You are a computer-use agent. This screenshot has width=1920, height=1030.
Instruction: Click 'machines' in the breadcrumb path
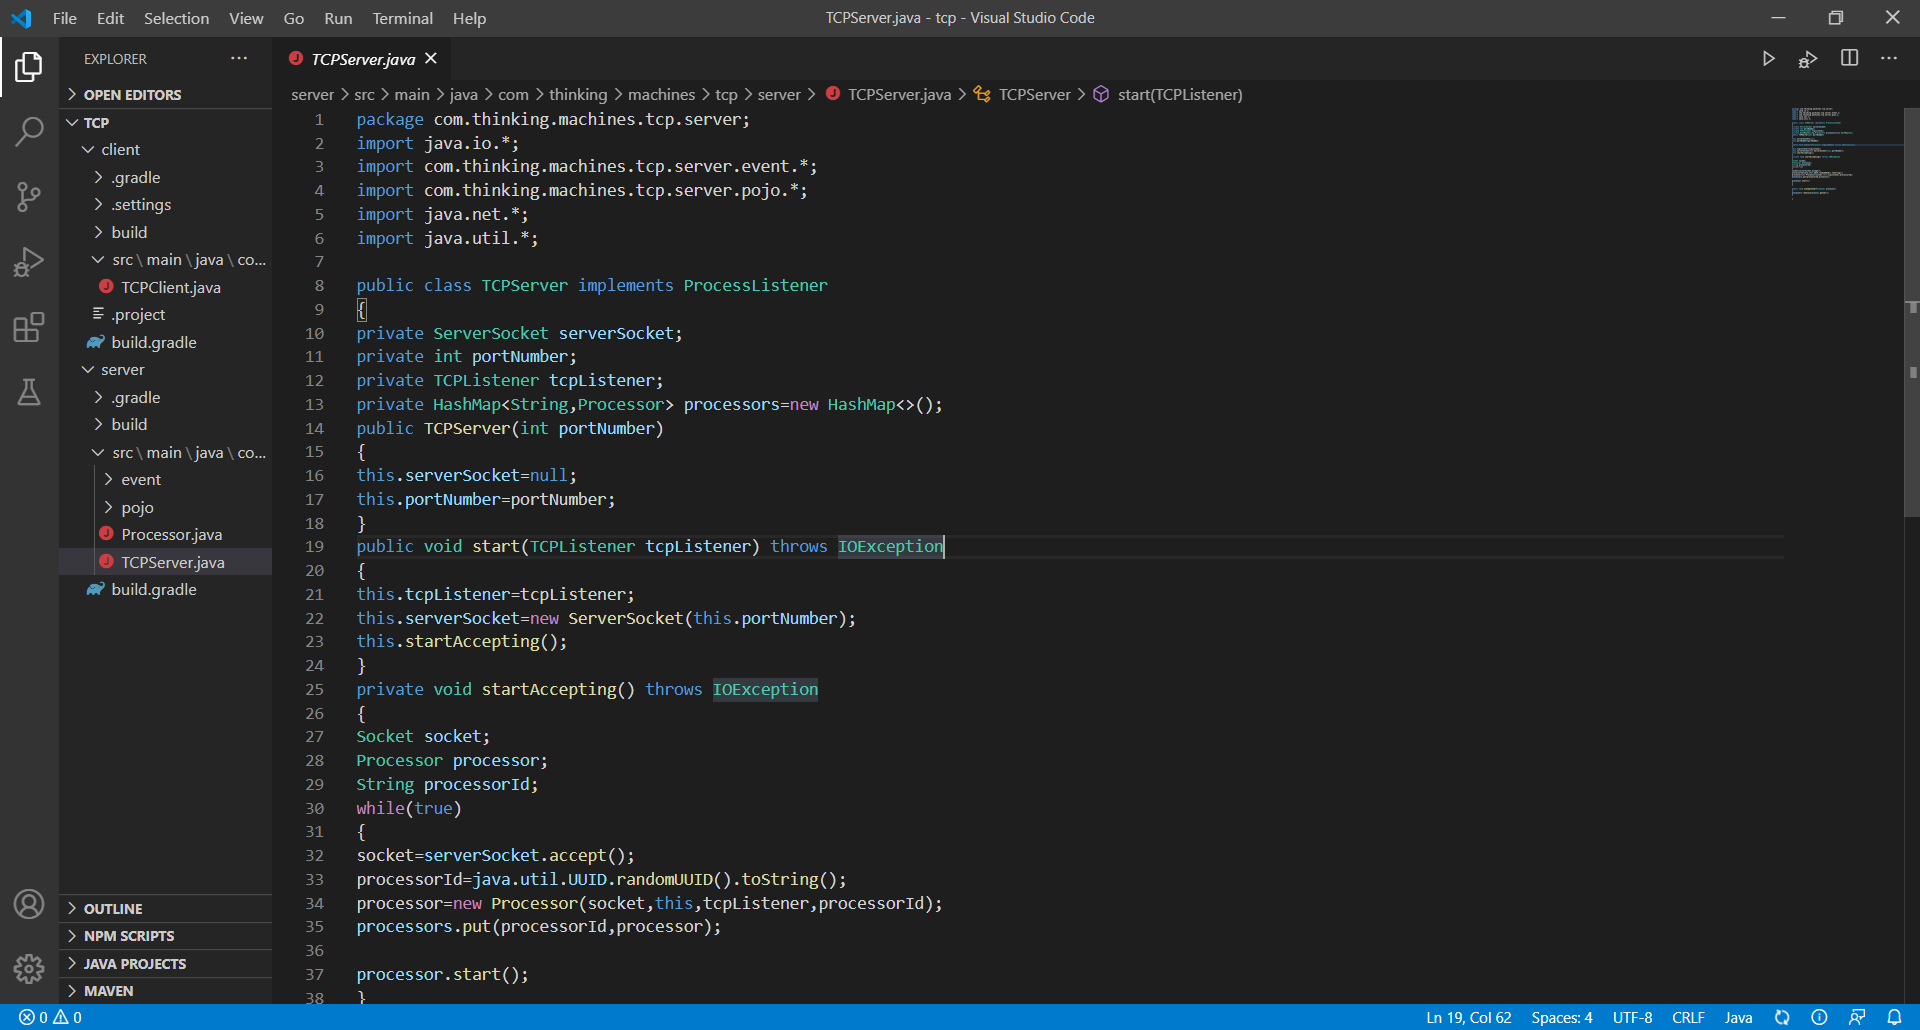click(x=661, y=94)
